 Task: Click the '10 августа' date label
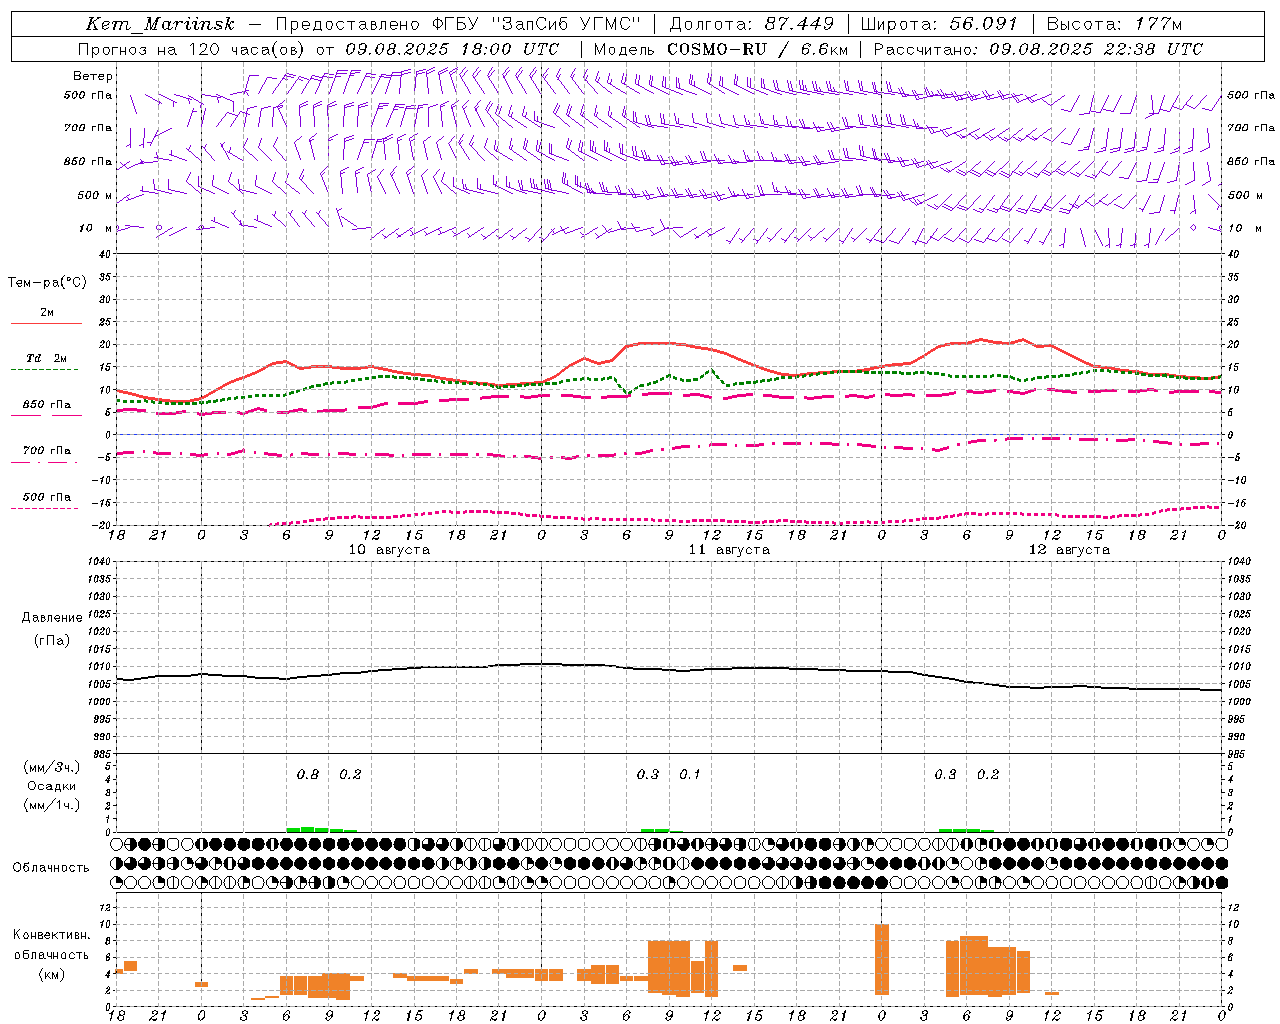pos(389,550)
